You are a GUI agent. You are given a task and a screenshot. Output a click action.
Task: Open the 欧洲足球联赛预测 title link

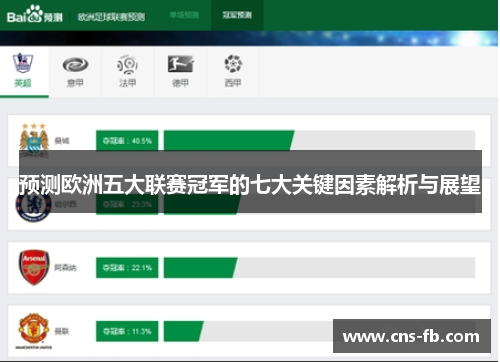pyautogui.click(x=111, y=17)
